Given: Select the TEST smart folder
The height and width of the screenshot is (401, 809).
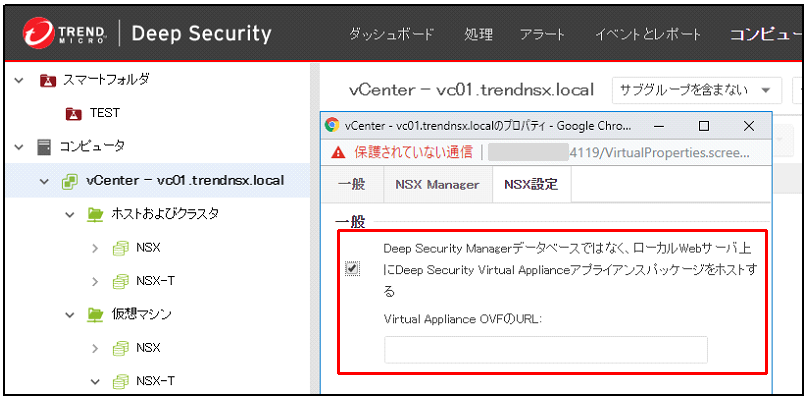Looking at the screenshot, I should 105,113.
